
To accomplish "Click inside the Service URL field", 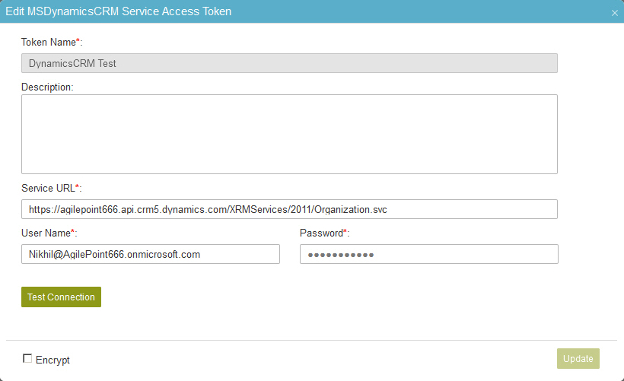I will [289, 209].
